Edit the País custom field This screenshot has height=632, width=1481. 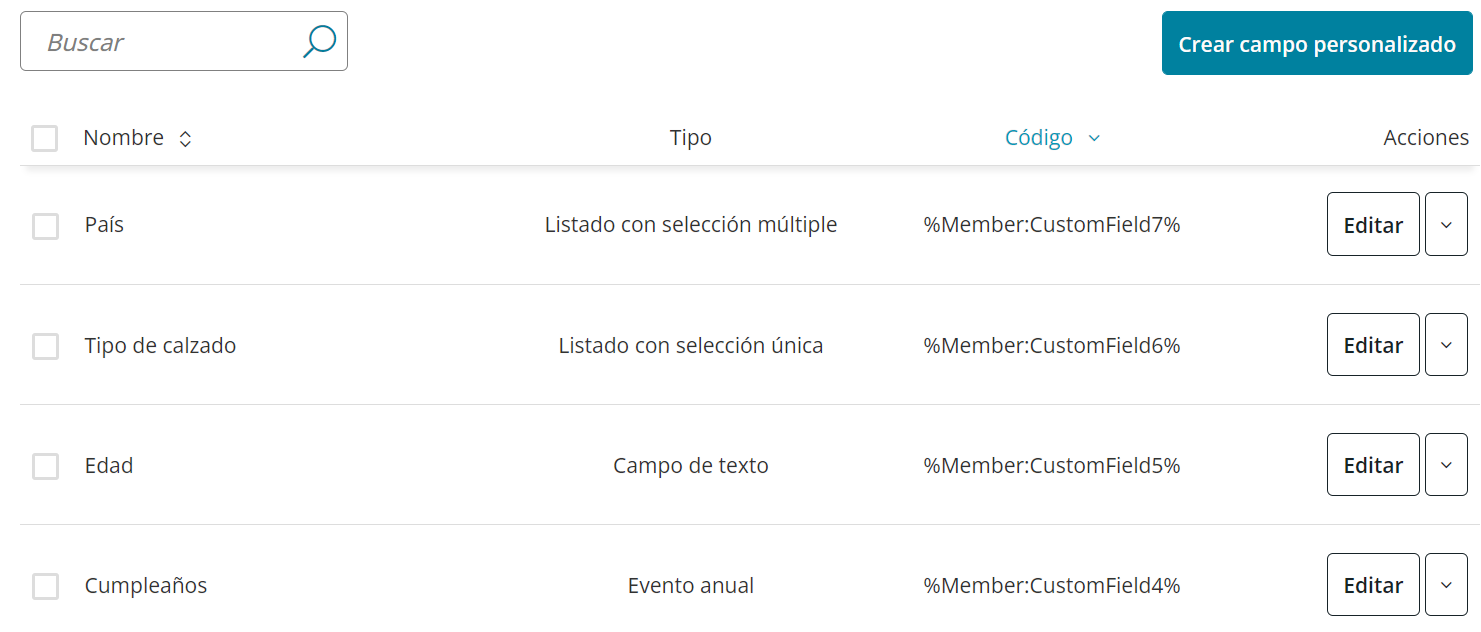[x=1373, y=224]
